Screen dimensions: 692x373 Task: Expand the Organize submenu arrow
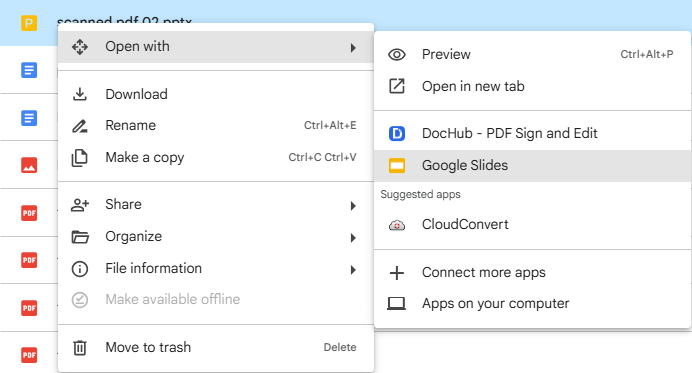pos(353,238)
